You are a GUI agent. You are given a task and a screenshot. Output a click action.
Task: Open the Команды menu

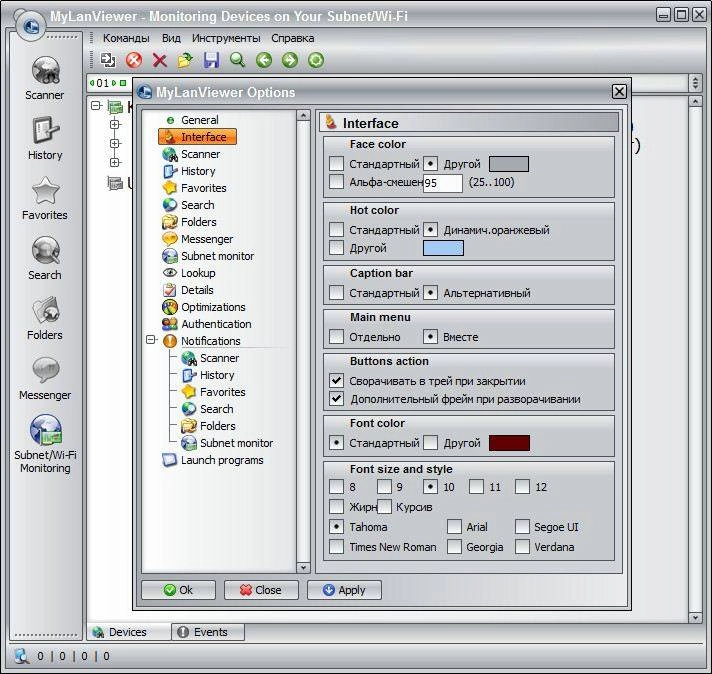click(x=126, y=38)
